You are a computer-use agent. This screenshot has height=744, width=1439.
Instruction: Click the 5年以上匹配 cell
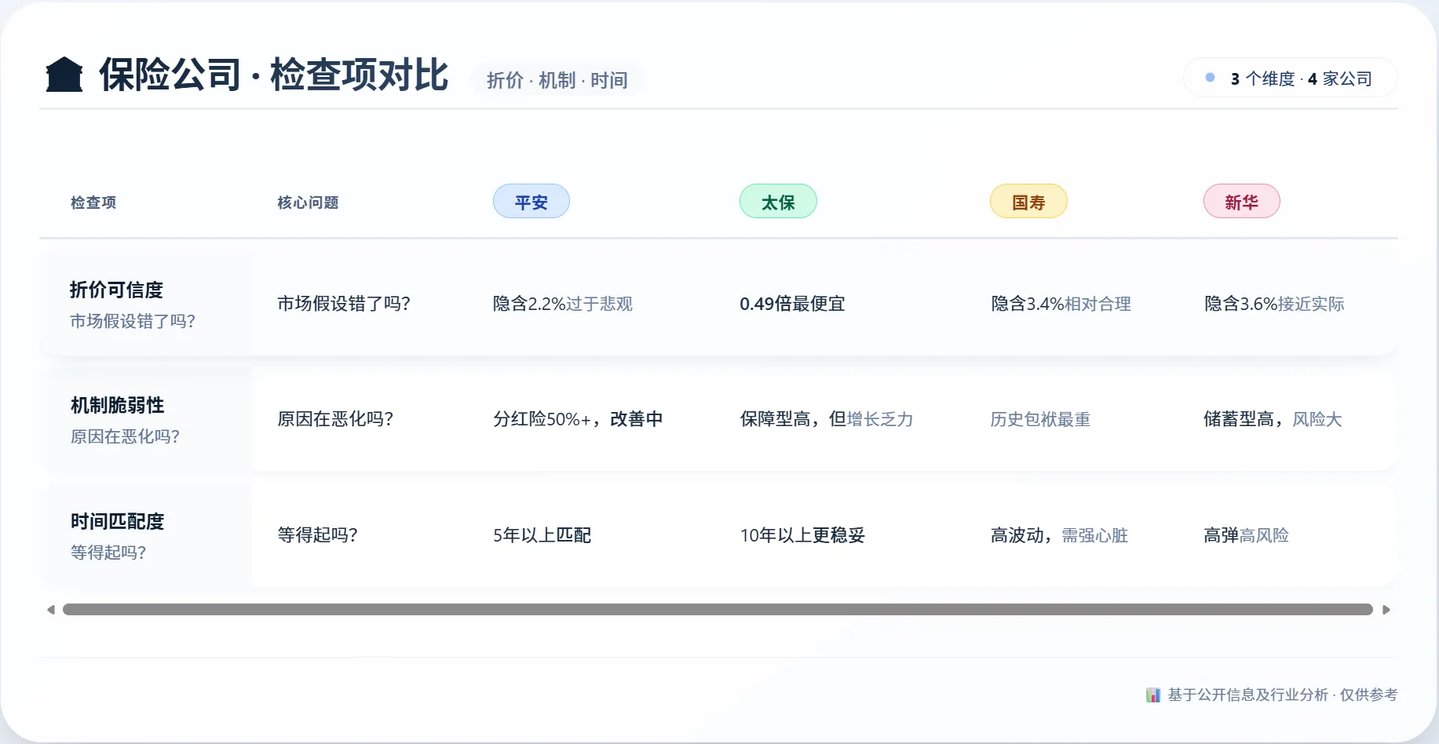pos(542,535)
